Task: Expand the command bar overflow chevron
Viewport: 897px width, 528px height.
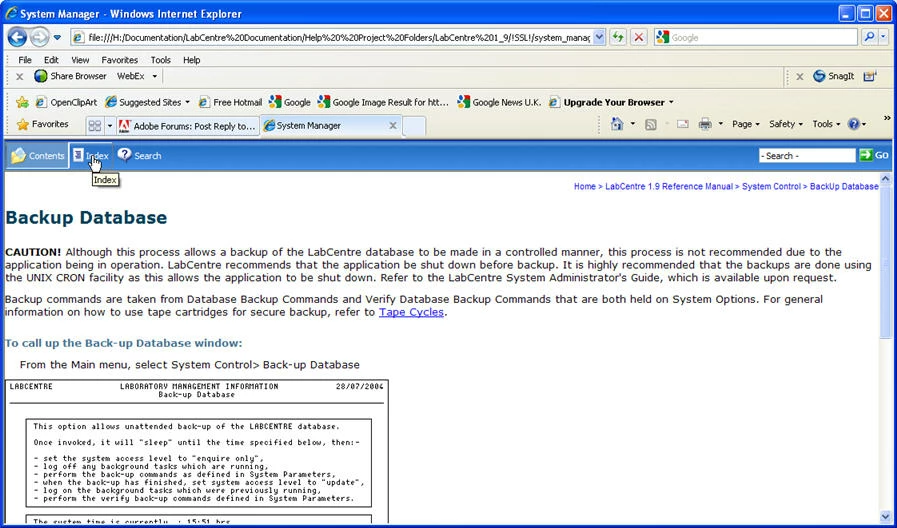Action: click(x=887, y=118)
